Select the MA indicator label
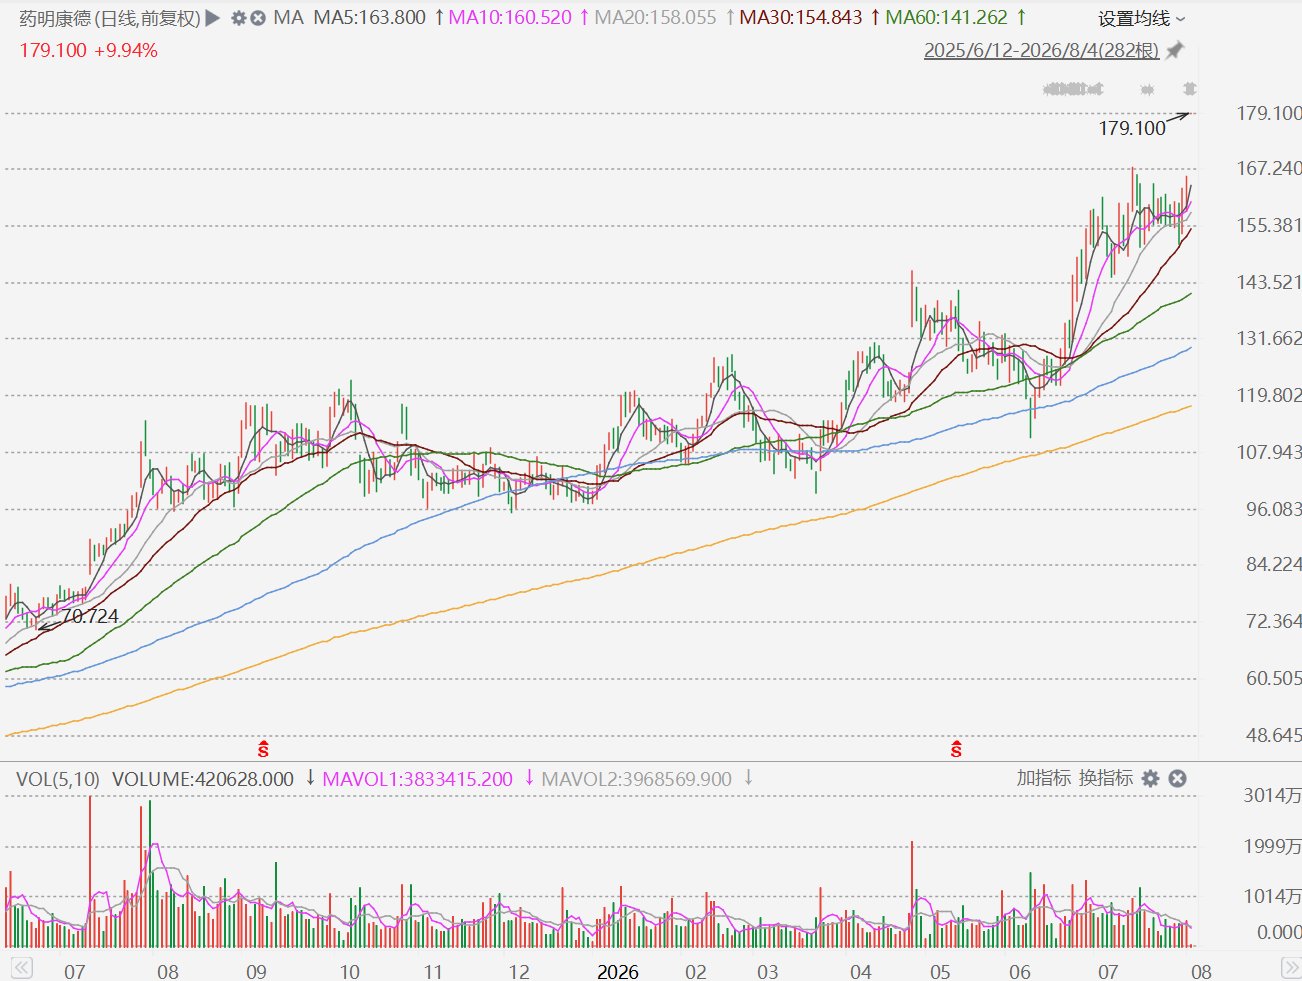The width and height of the screenshot is (1302, 981). tap(288, 18)
